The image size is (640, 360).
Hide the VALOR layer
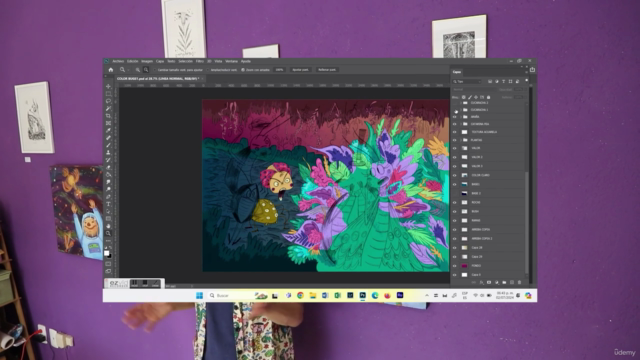[455, 148]
